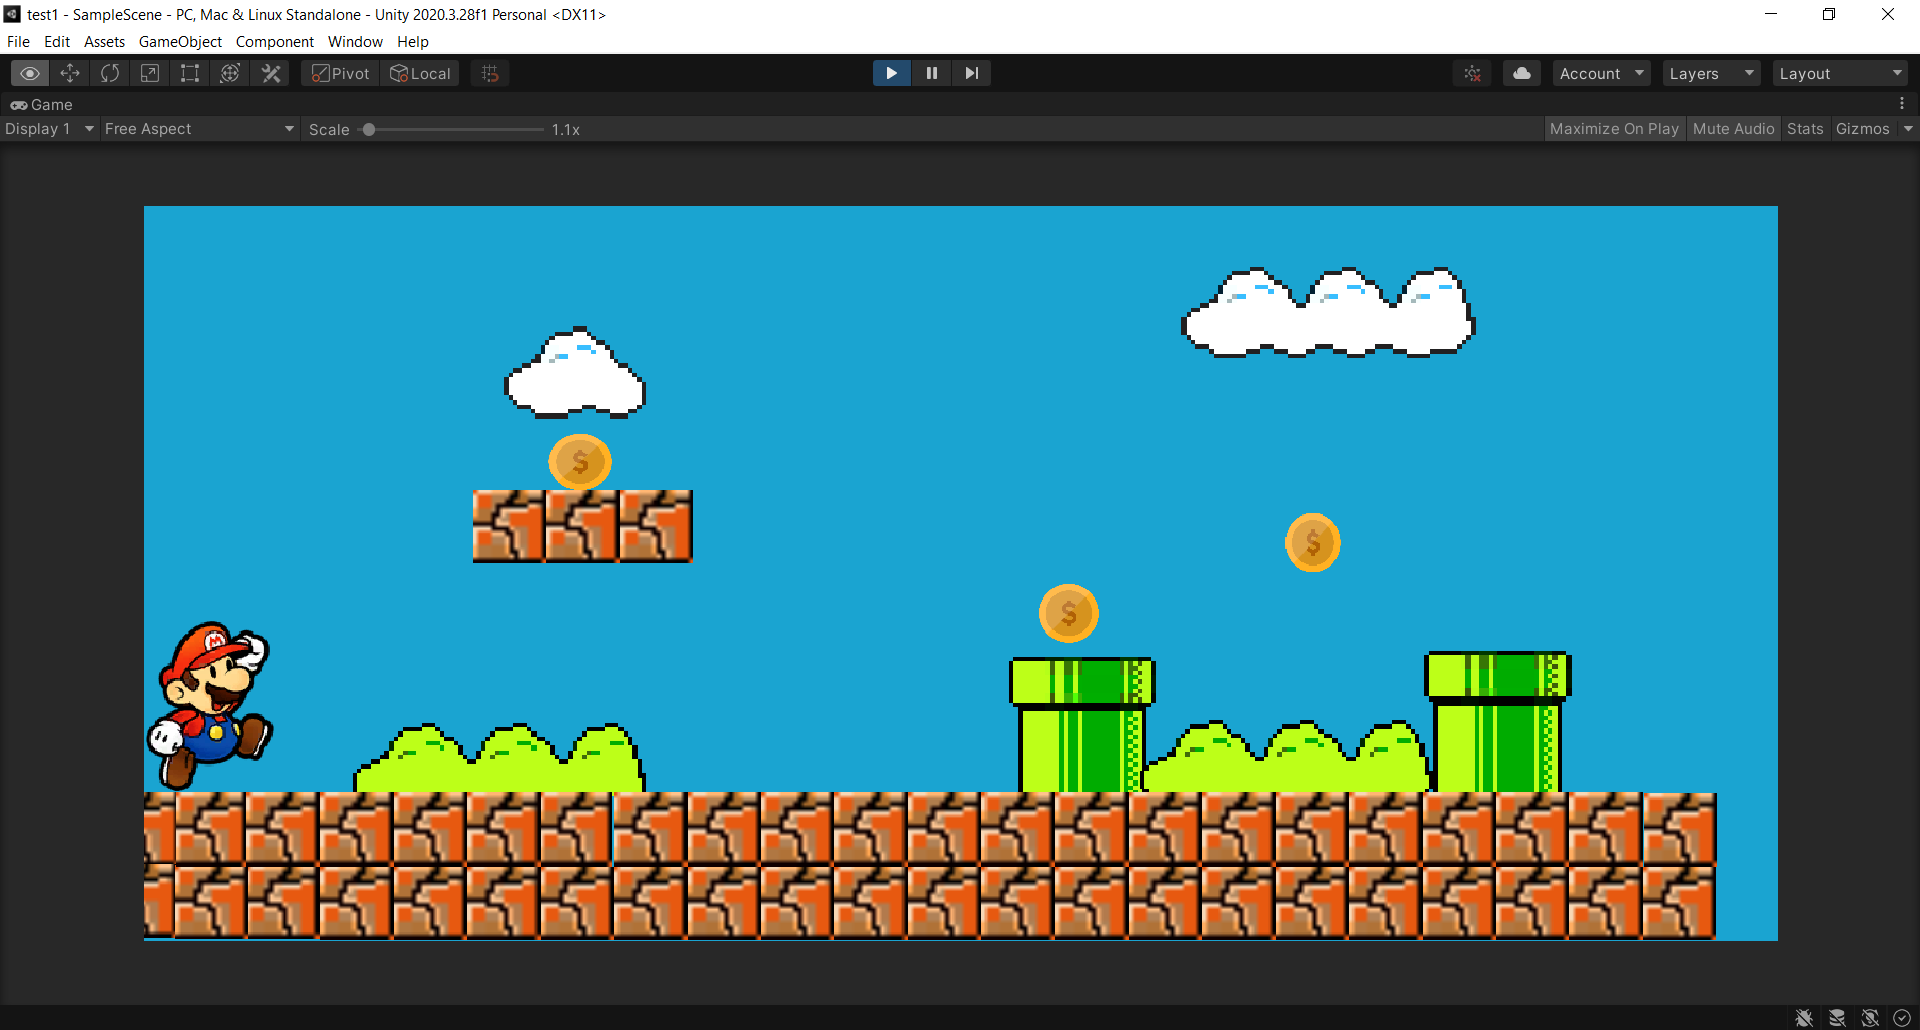This screenshot has width=1920, height=1030.
Task: Select the Hand view tool
Action: [x=29, y=72]
